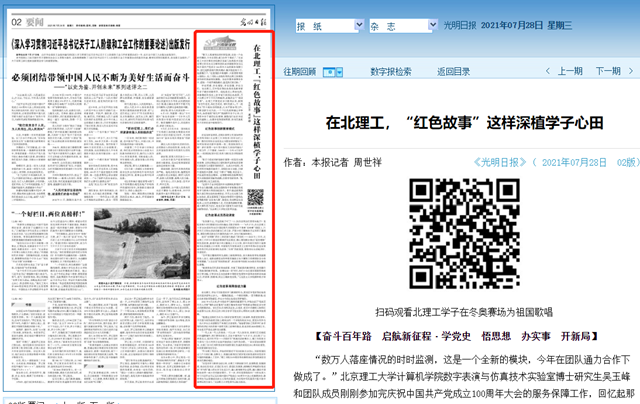This screenshot has width=640, height=404.
Task: Click the left chevron before 上一期
Action: click(x=549, y=71)
